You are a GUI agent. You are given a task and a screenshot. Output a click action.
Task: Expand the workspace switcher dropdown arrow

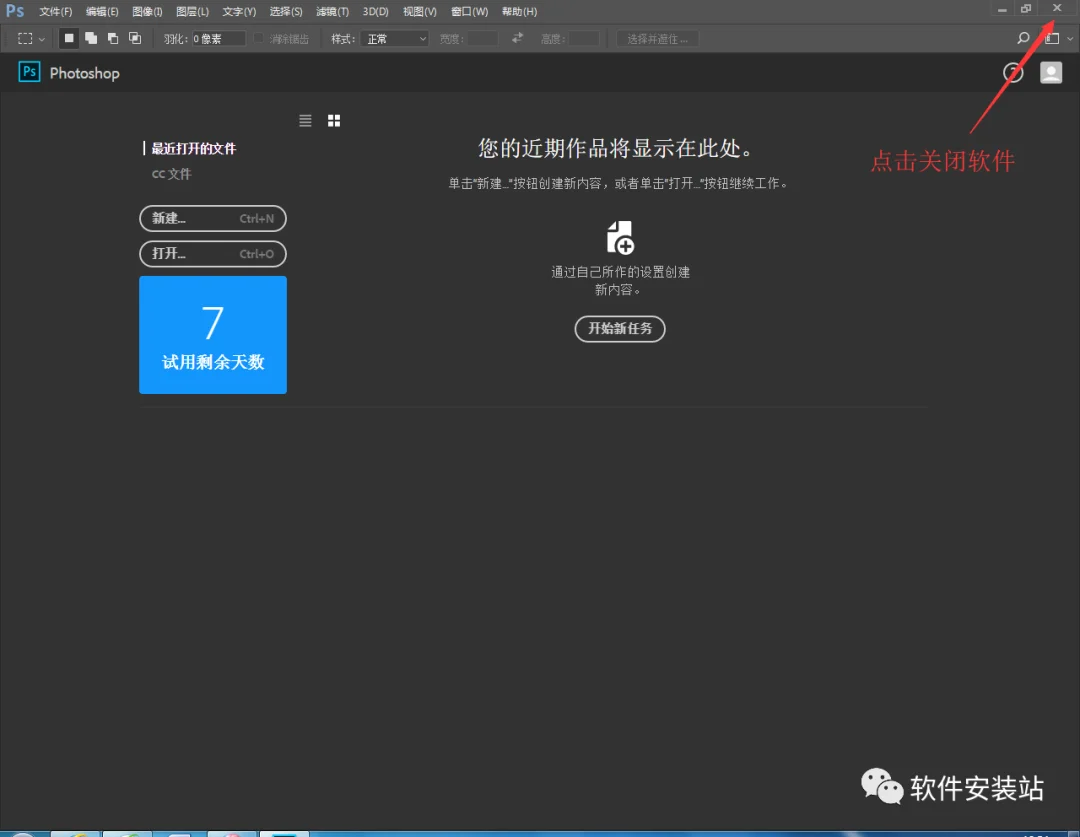pos(1070,39)
